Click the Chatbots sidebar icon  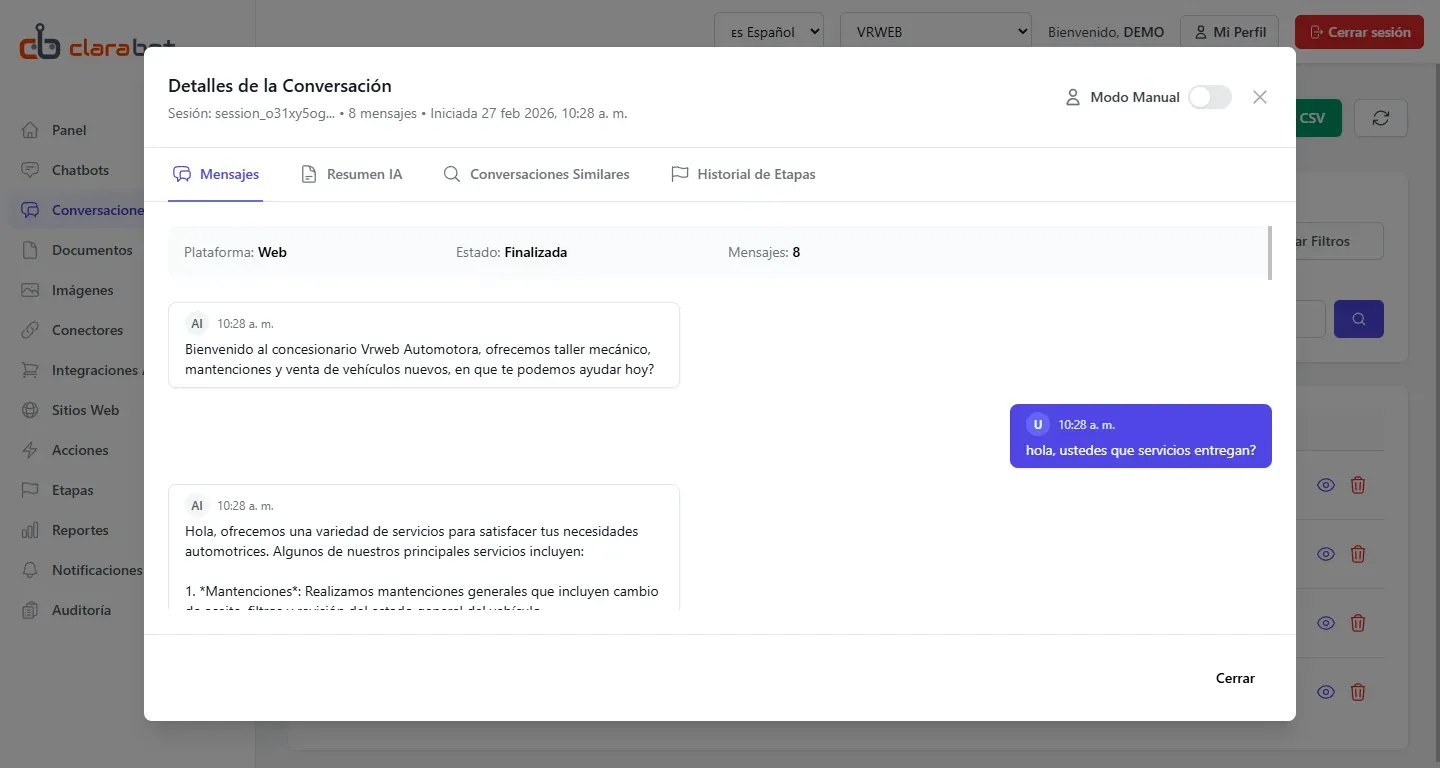(31, 170)
